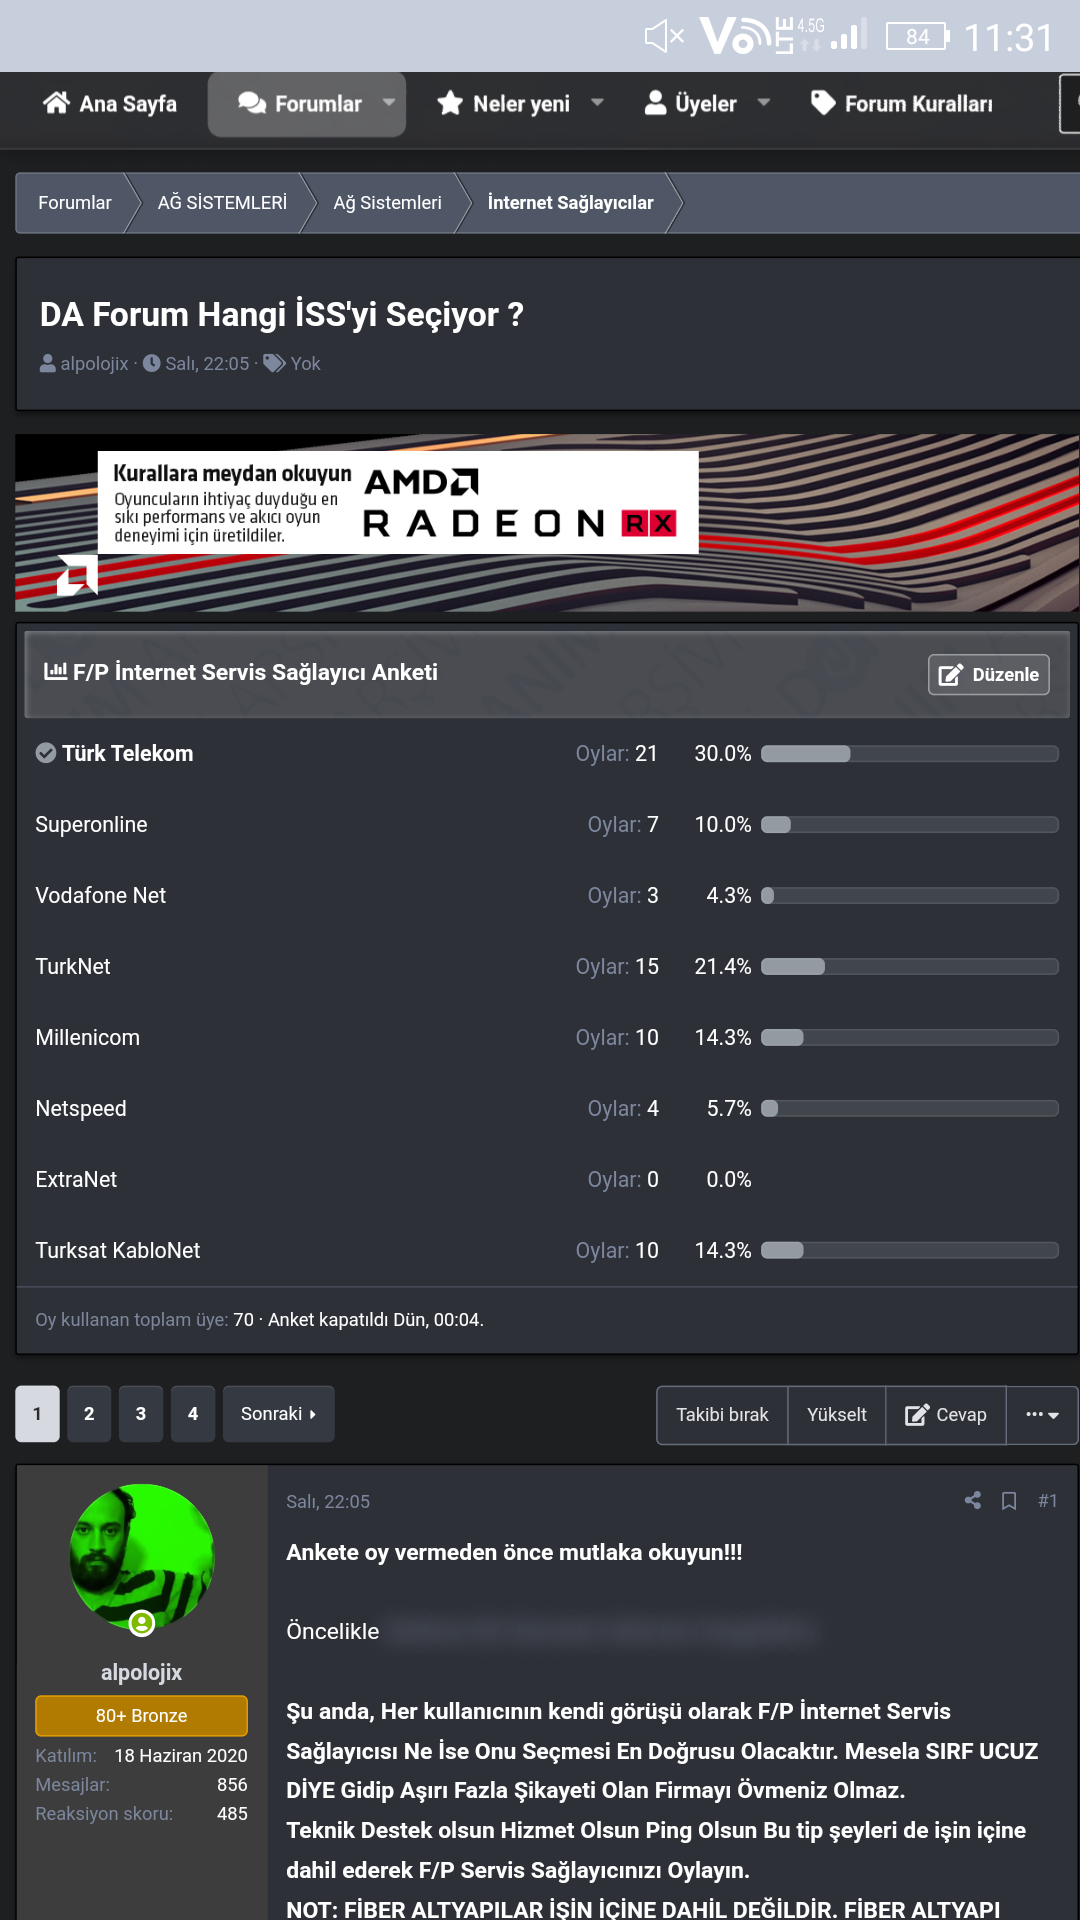Click the Türk Telekom checkmark icon
Image resolution: width=1080 pixels, height=1920 pixels.
tap(46, 753)
